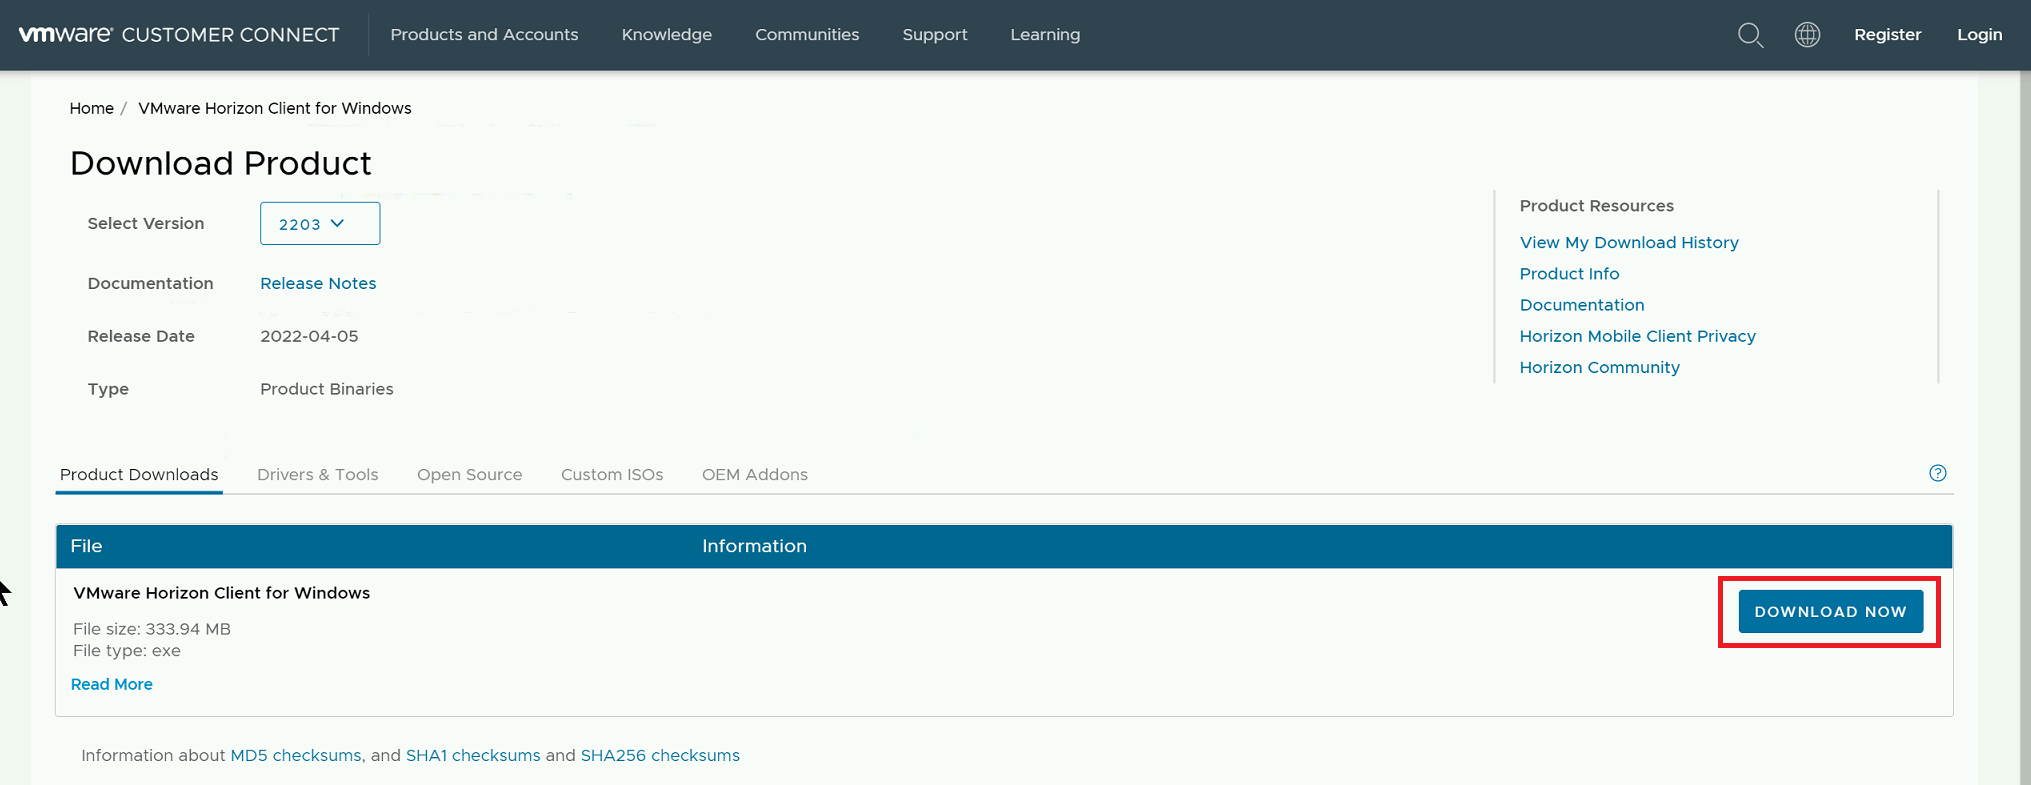Click 'VMware Horizon Client for Windows' file name
The width and height of the screenshot is (2031, 785).
222,593
